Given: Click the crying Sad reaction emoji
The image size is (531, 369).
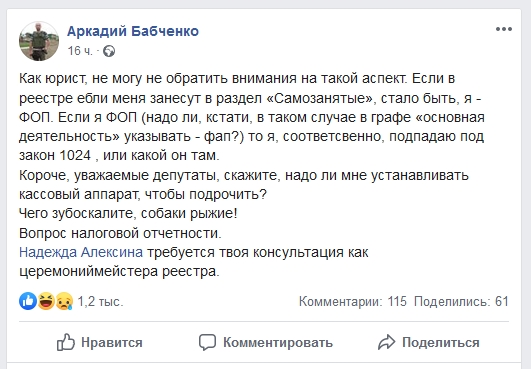Looking at the screenshot, I should point(64,301).
